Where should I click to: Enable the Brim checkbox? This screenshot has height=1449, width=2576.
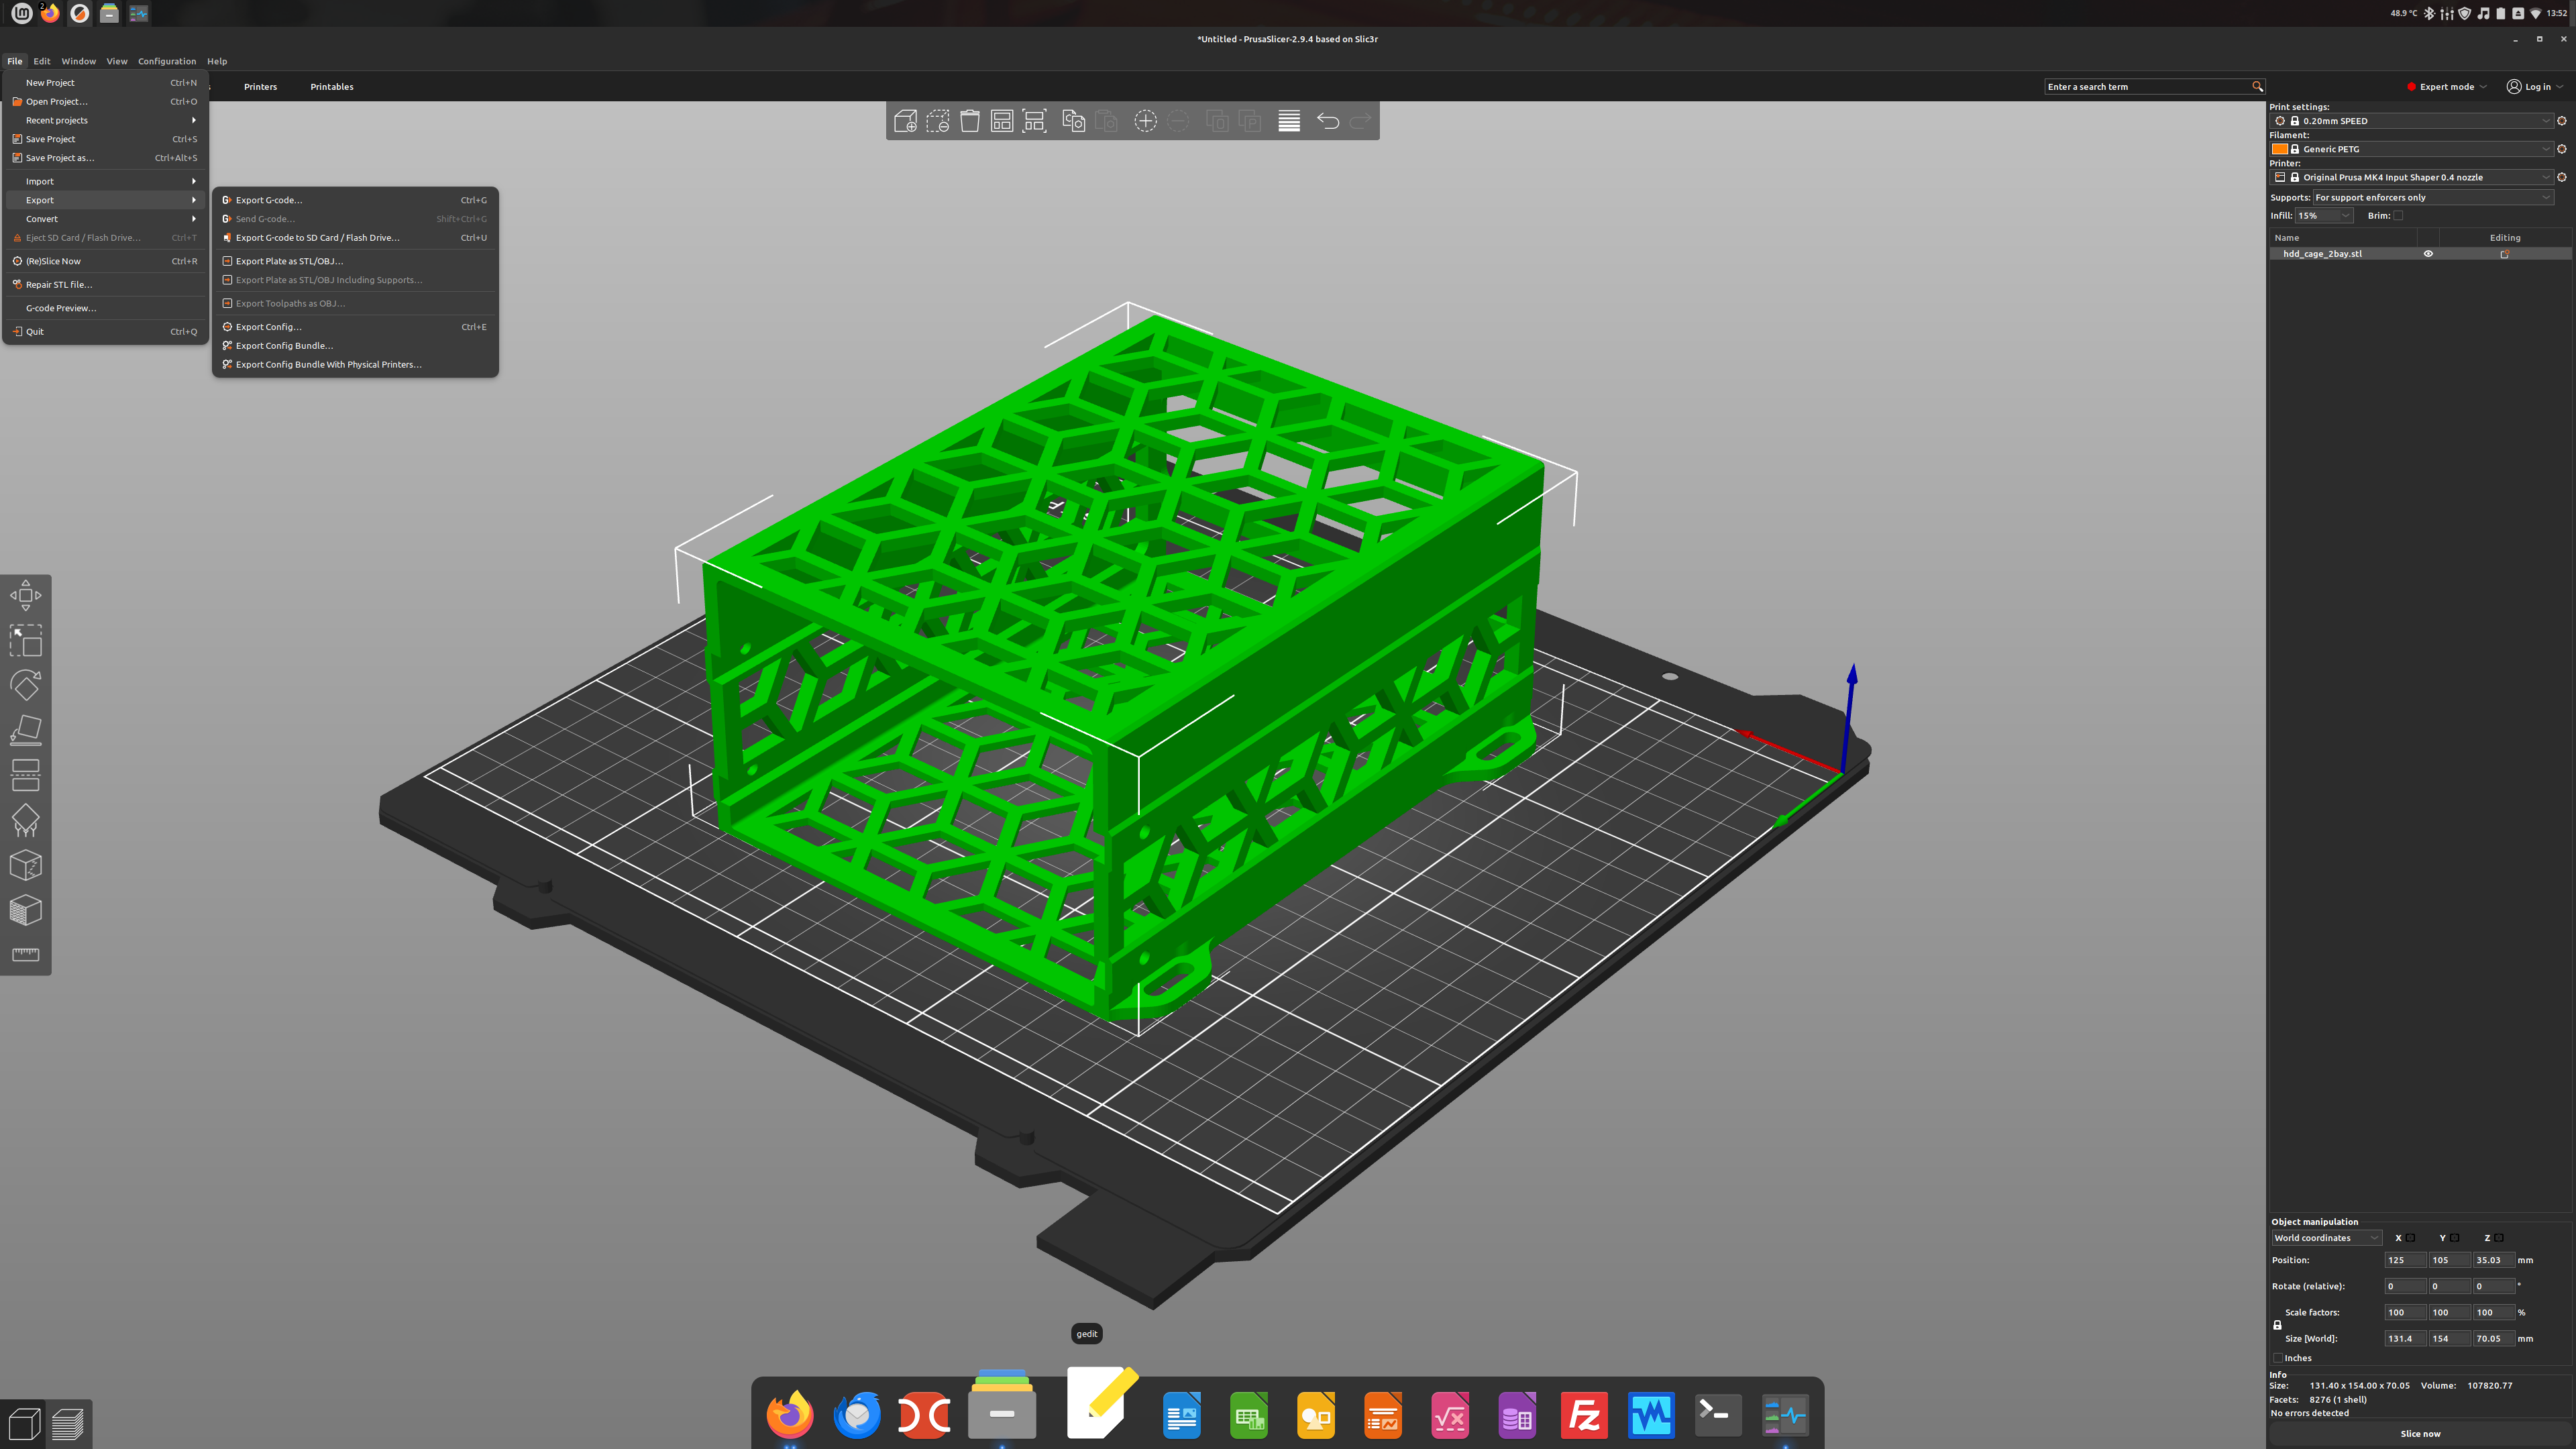[x=2397, y=215]
